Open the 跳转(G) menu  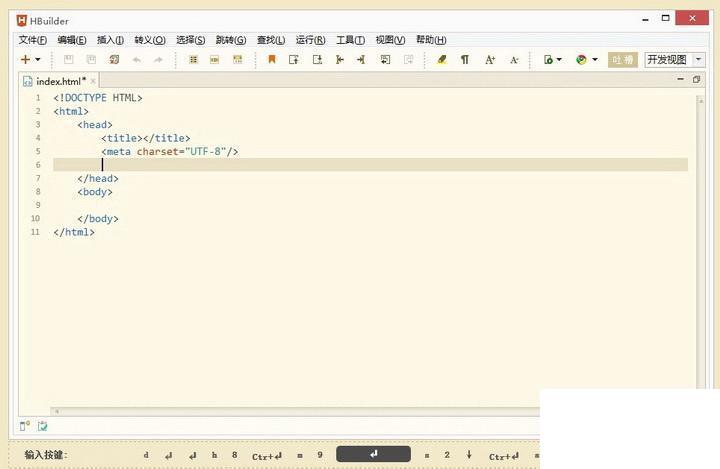[x=231, y=40]
